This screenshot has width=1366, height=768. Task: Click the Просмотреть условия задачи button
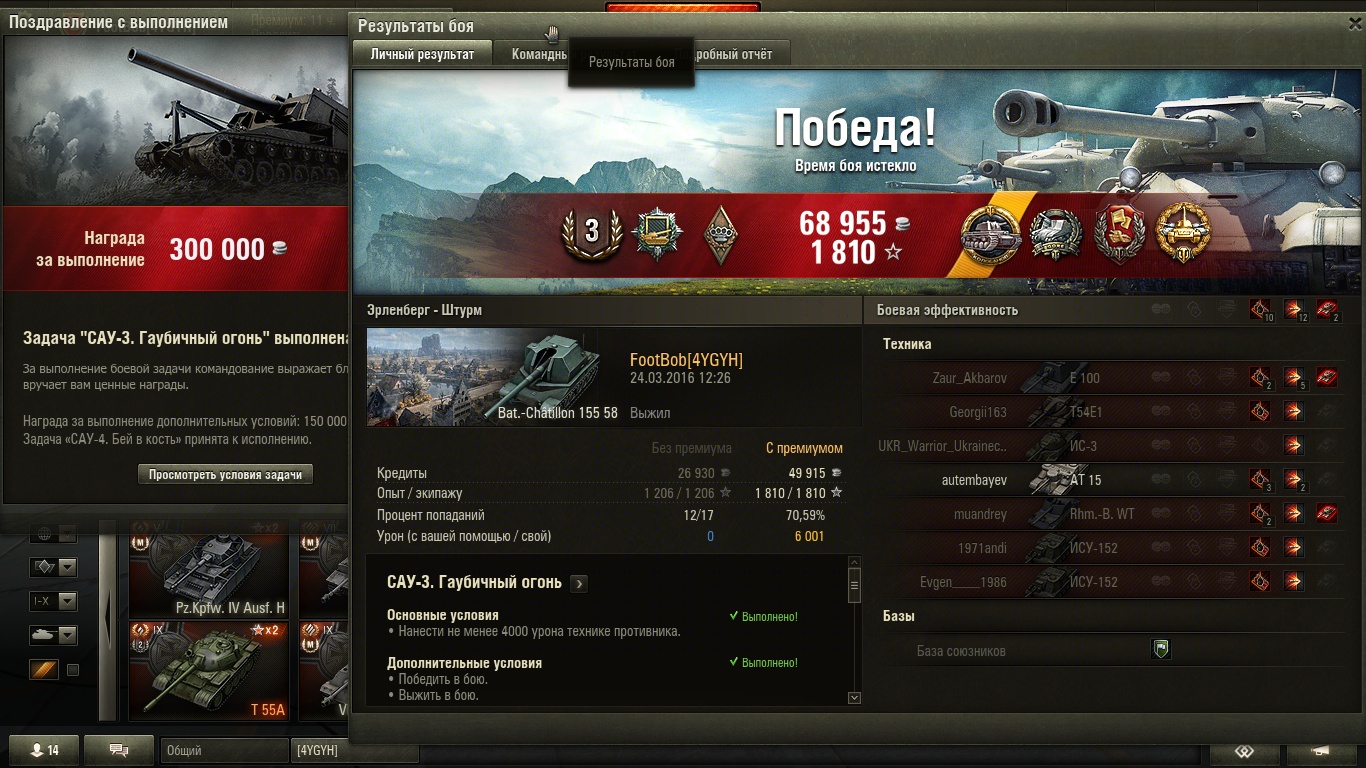(225, 474)
